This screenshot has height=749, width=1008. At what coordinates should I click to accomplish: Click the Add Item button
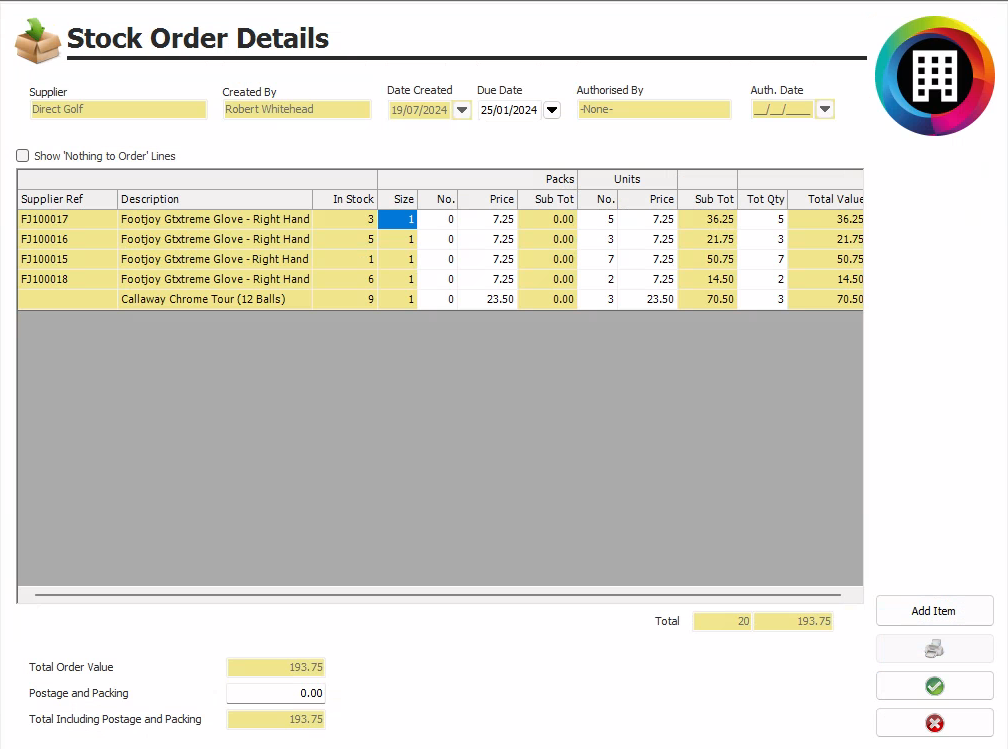935,611
